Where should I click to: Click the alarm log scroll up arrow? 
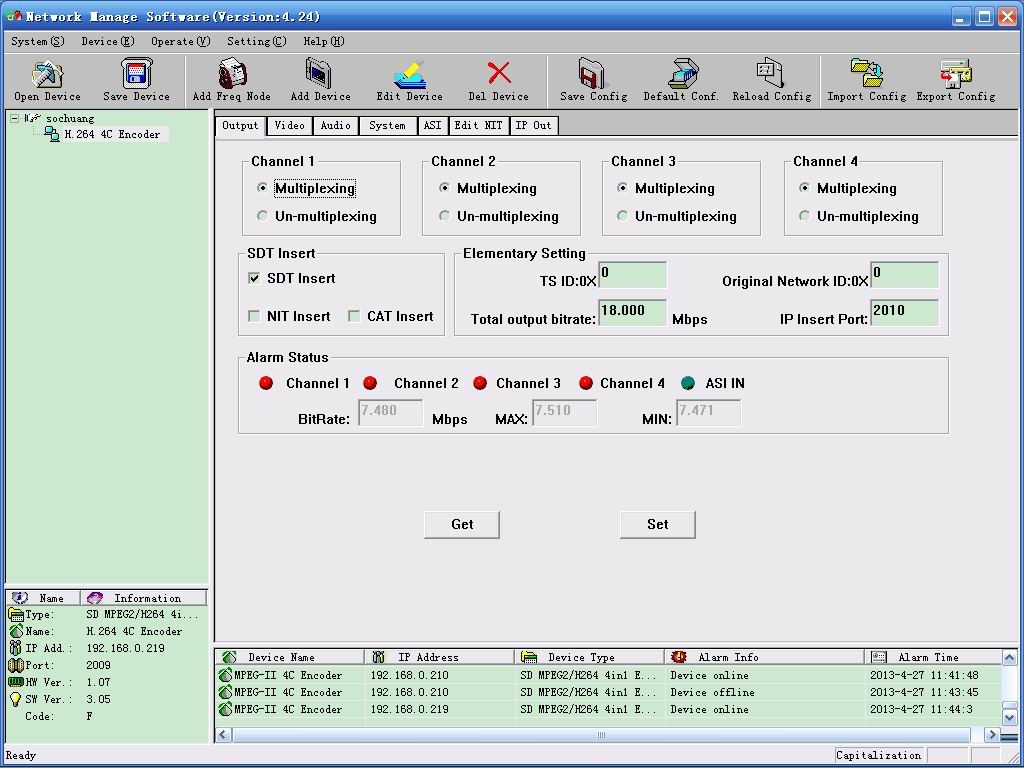1009,657
